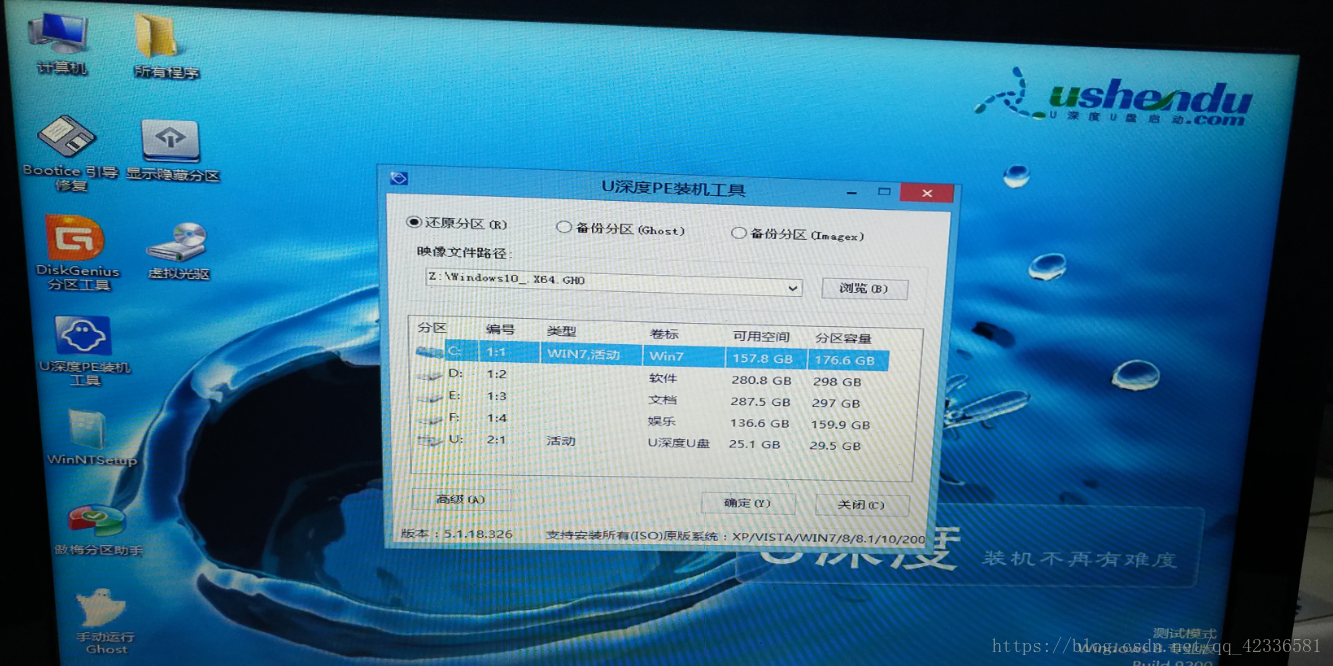This screenshot has width=1333, height=666.
Task: Close the dialog with red X
Action: pyautogui.click(x=927, y=192)
